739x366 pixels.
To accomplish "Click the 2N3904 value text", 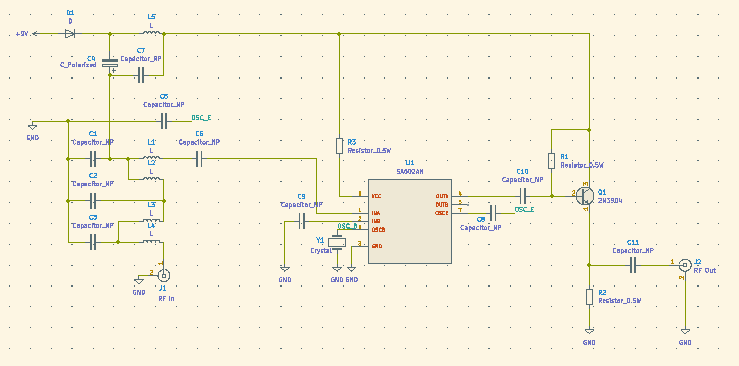I will pos(610,200).
